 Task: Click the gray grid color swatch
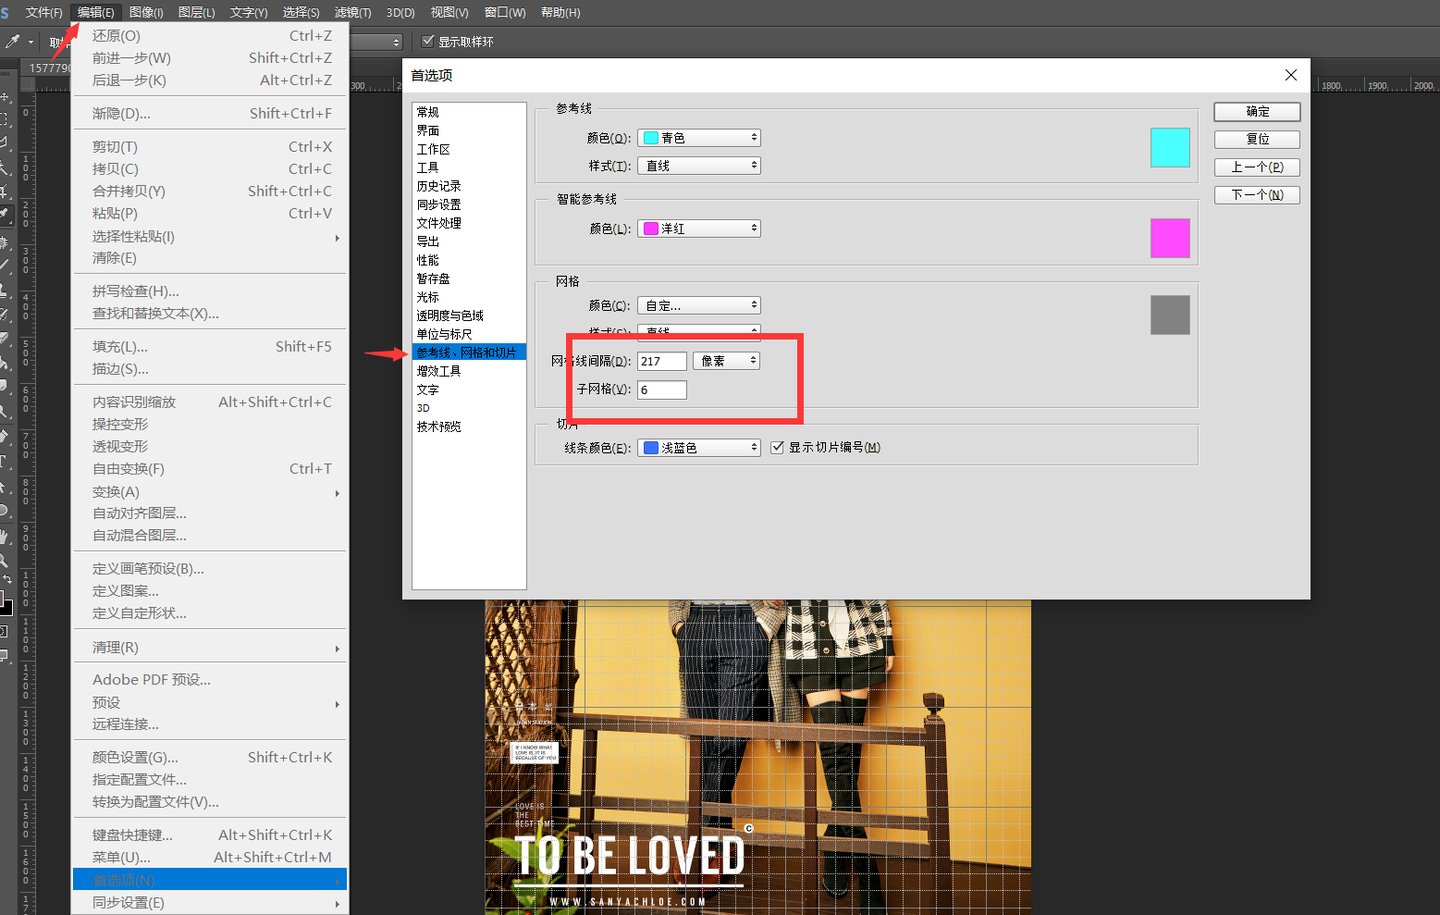pos(1170,315)
